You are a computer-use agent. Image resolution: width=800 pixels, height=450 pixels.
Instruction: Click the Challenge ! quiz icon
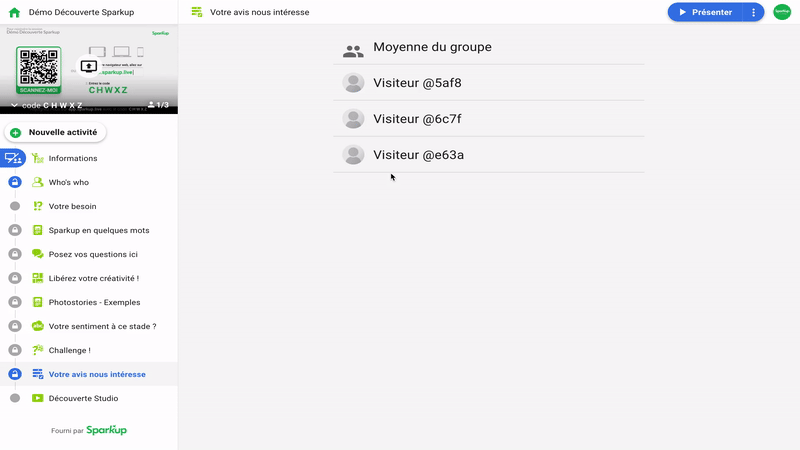tap(37, 350)
